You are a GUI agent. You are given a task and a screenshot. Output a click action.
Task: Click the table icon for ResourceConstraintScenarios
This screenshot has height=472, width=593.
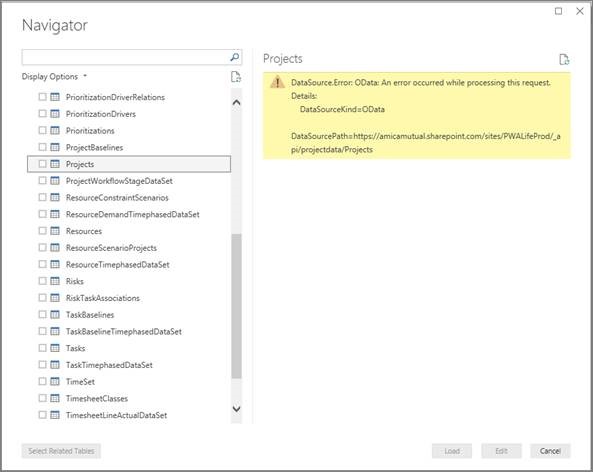click(x=55, y=197)
